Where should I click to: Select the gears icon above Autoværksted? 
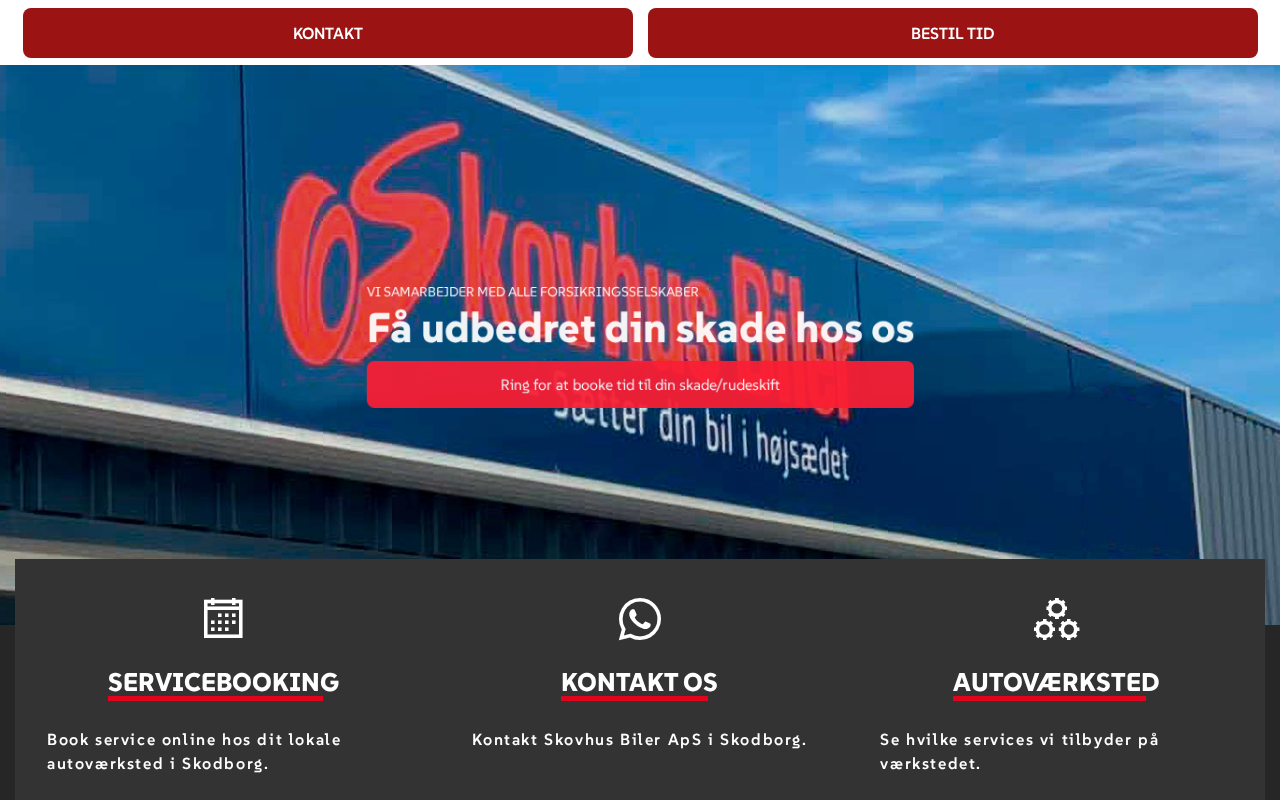1056,619
